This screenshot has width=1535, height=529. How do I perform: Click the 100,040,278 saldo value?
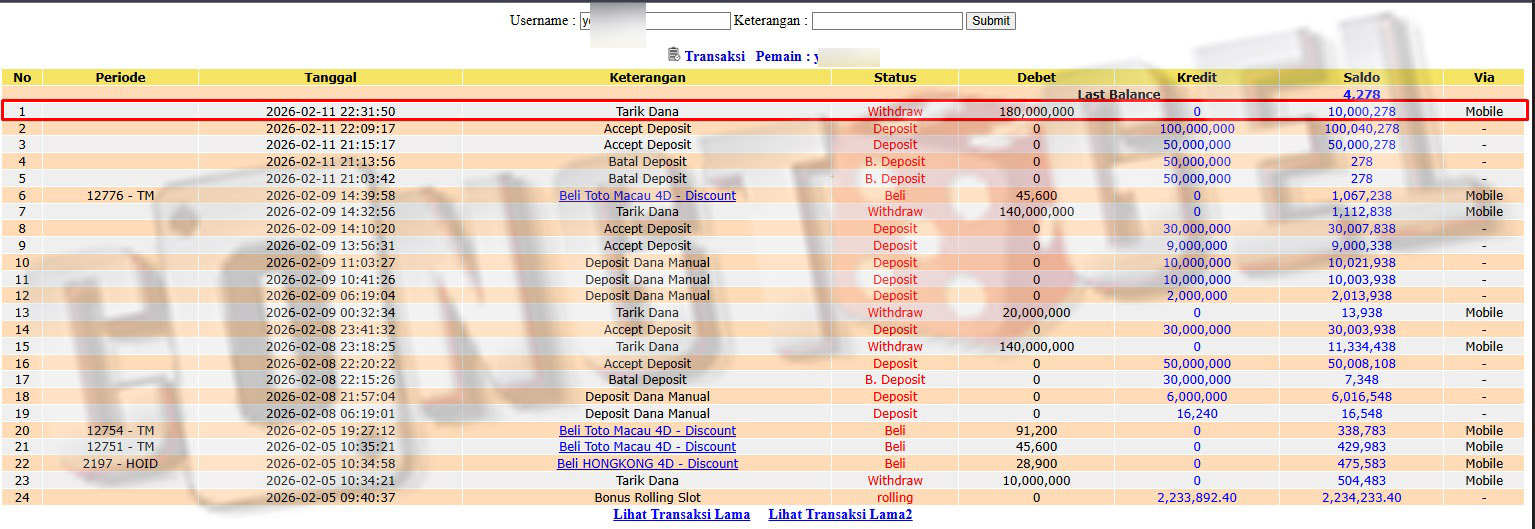[1361, 129]
